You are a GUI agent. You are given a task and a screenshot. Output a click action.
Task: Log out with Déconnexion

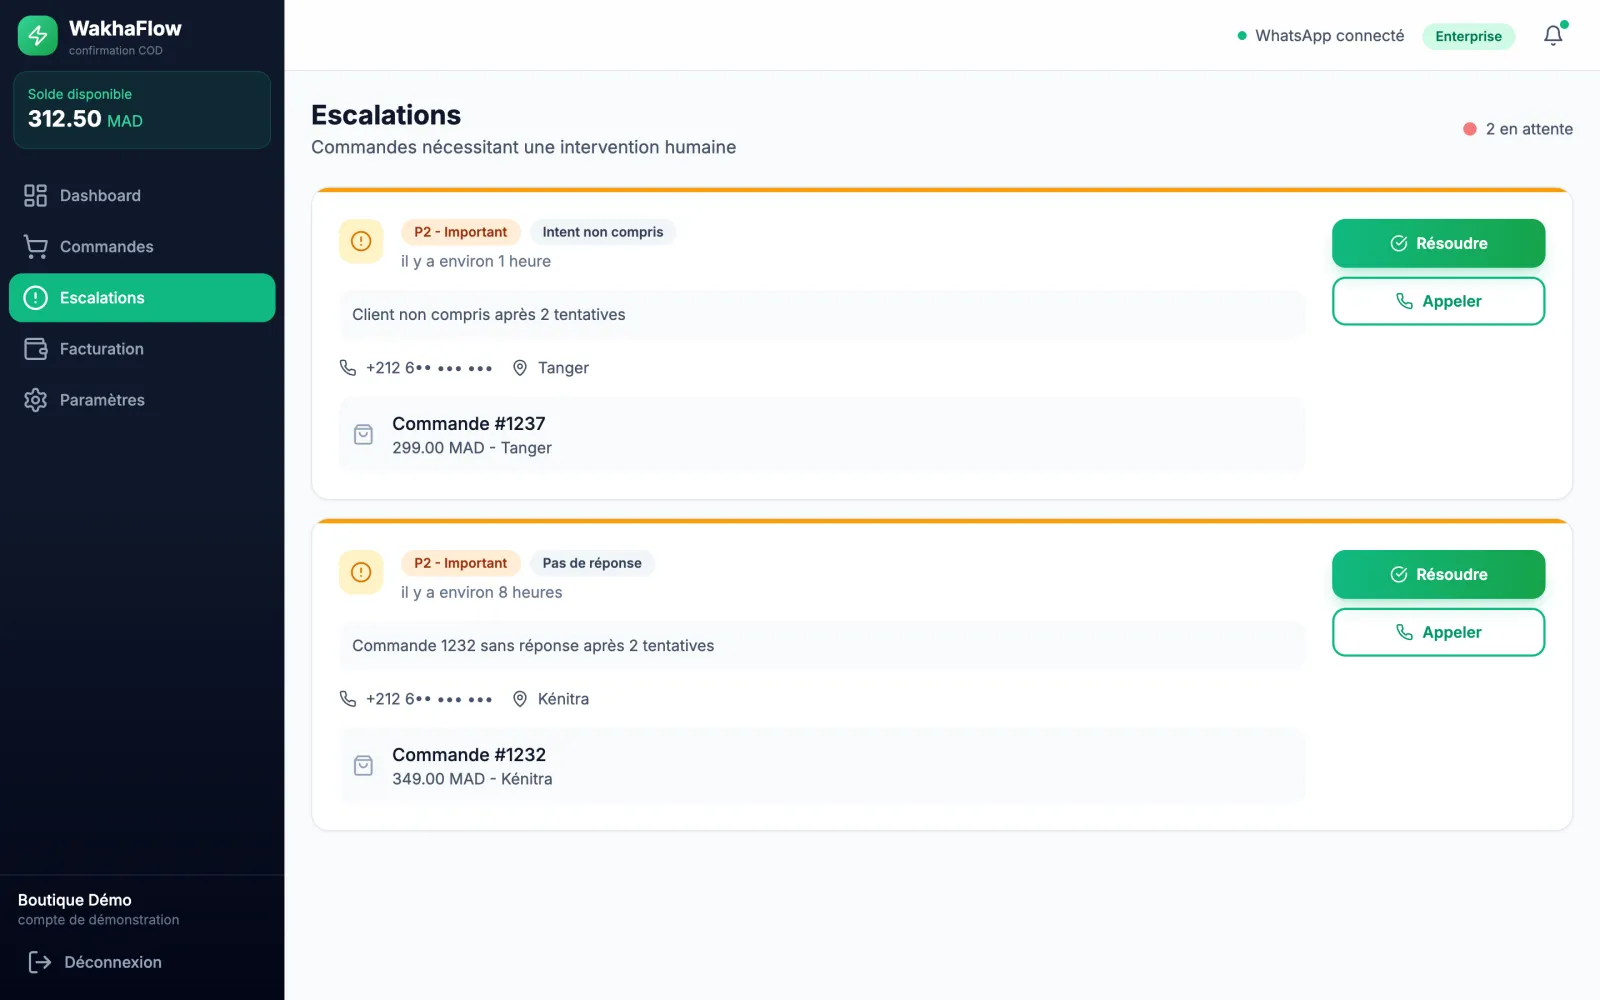(95, 962)
